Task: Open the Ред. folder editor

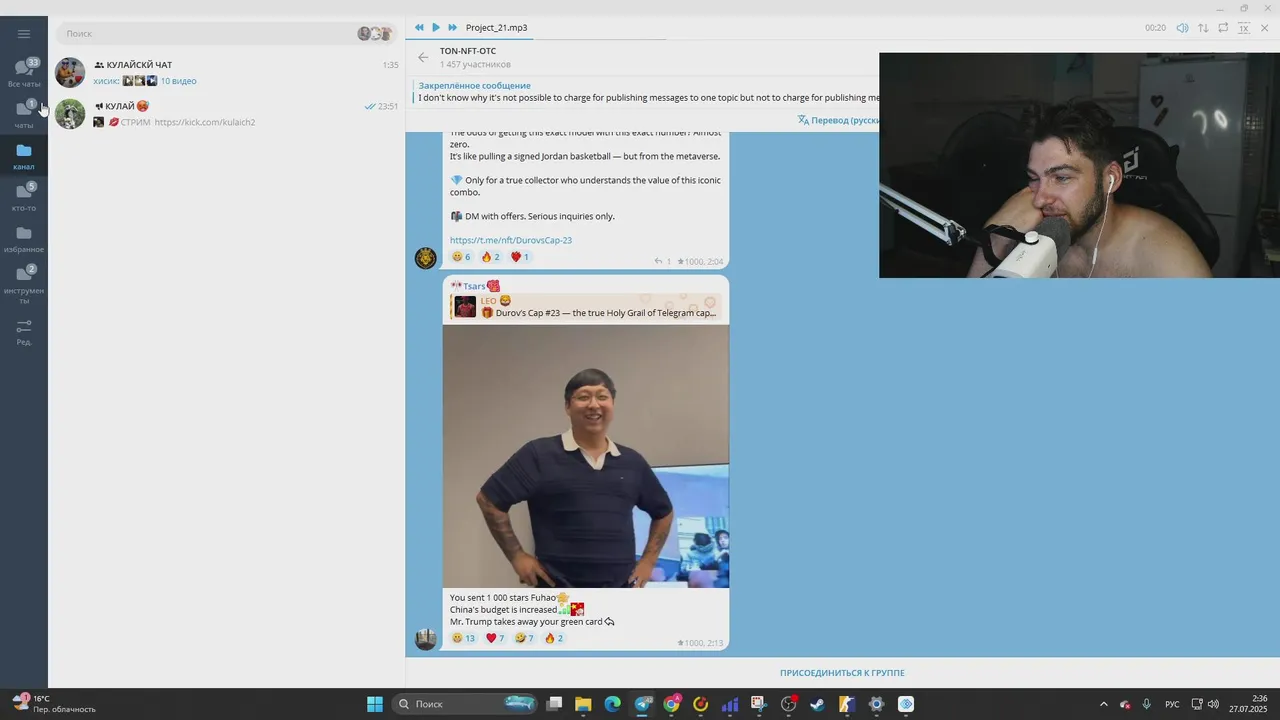Action: pyautogui.click(x=24, y=332)
